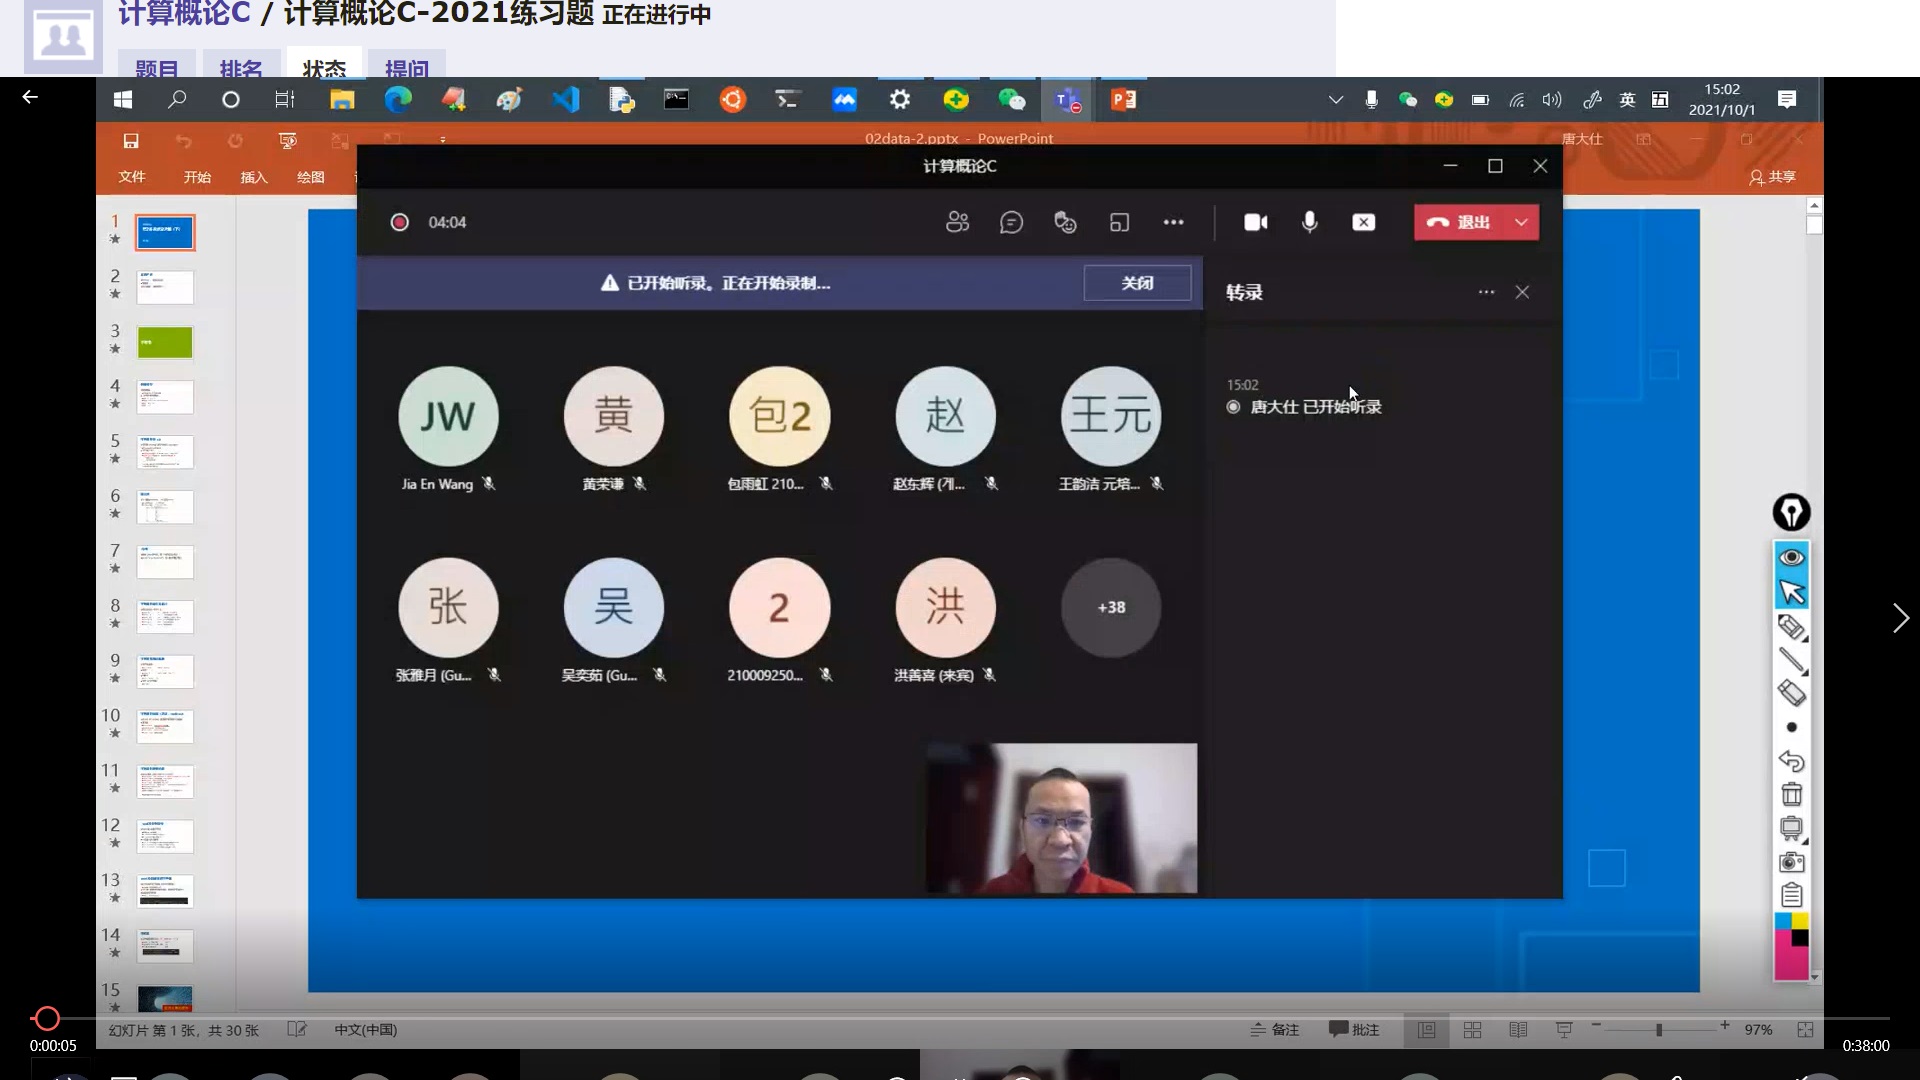The height and width of the screenshot is (1080, 1920).
Task: Open the Windows Start menu
Action: pyautogui.click(x=123, y=100)
